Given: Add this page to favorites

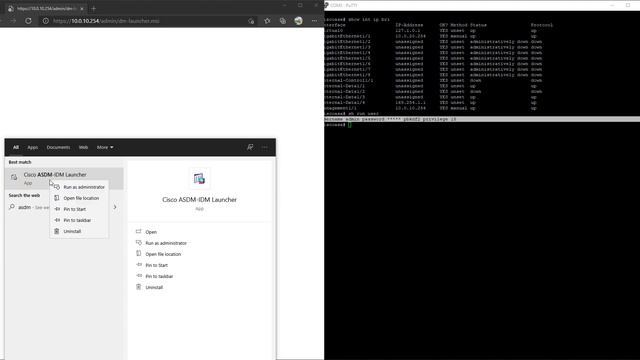Looking at the screenshot, I should point(267,21).
